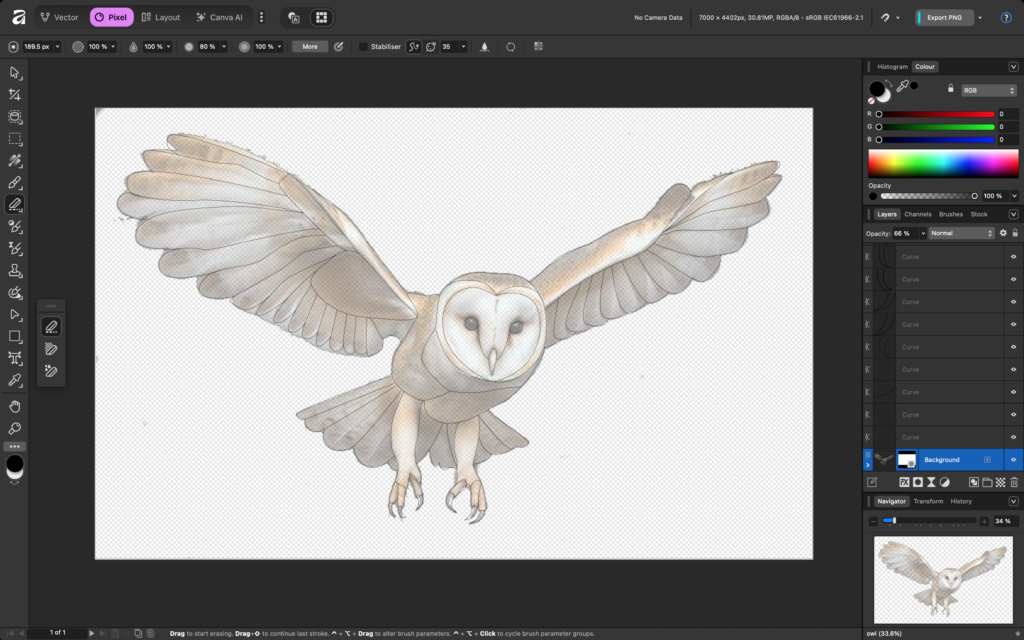Delete layer using the trash icon
The width and height of the screenshot is (1024, 640).
click(x=1014, y=482)
